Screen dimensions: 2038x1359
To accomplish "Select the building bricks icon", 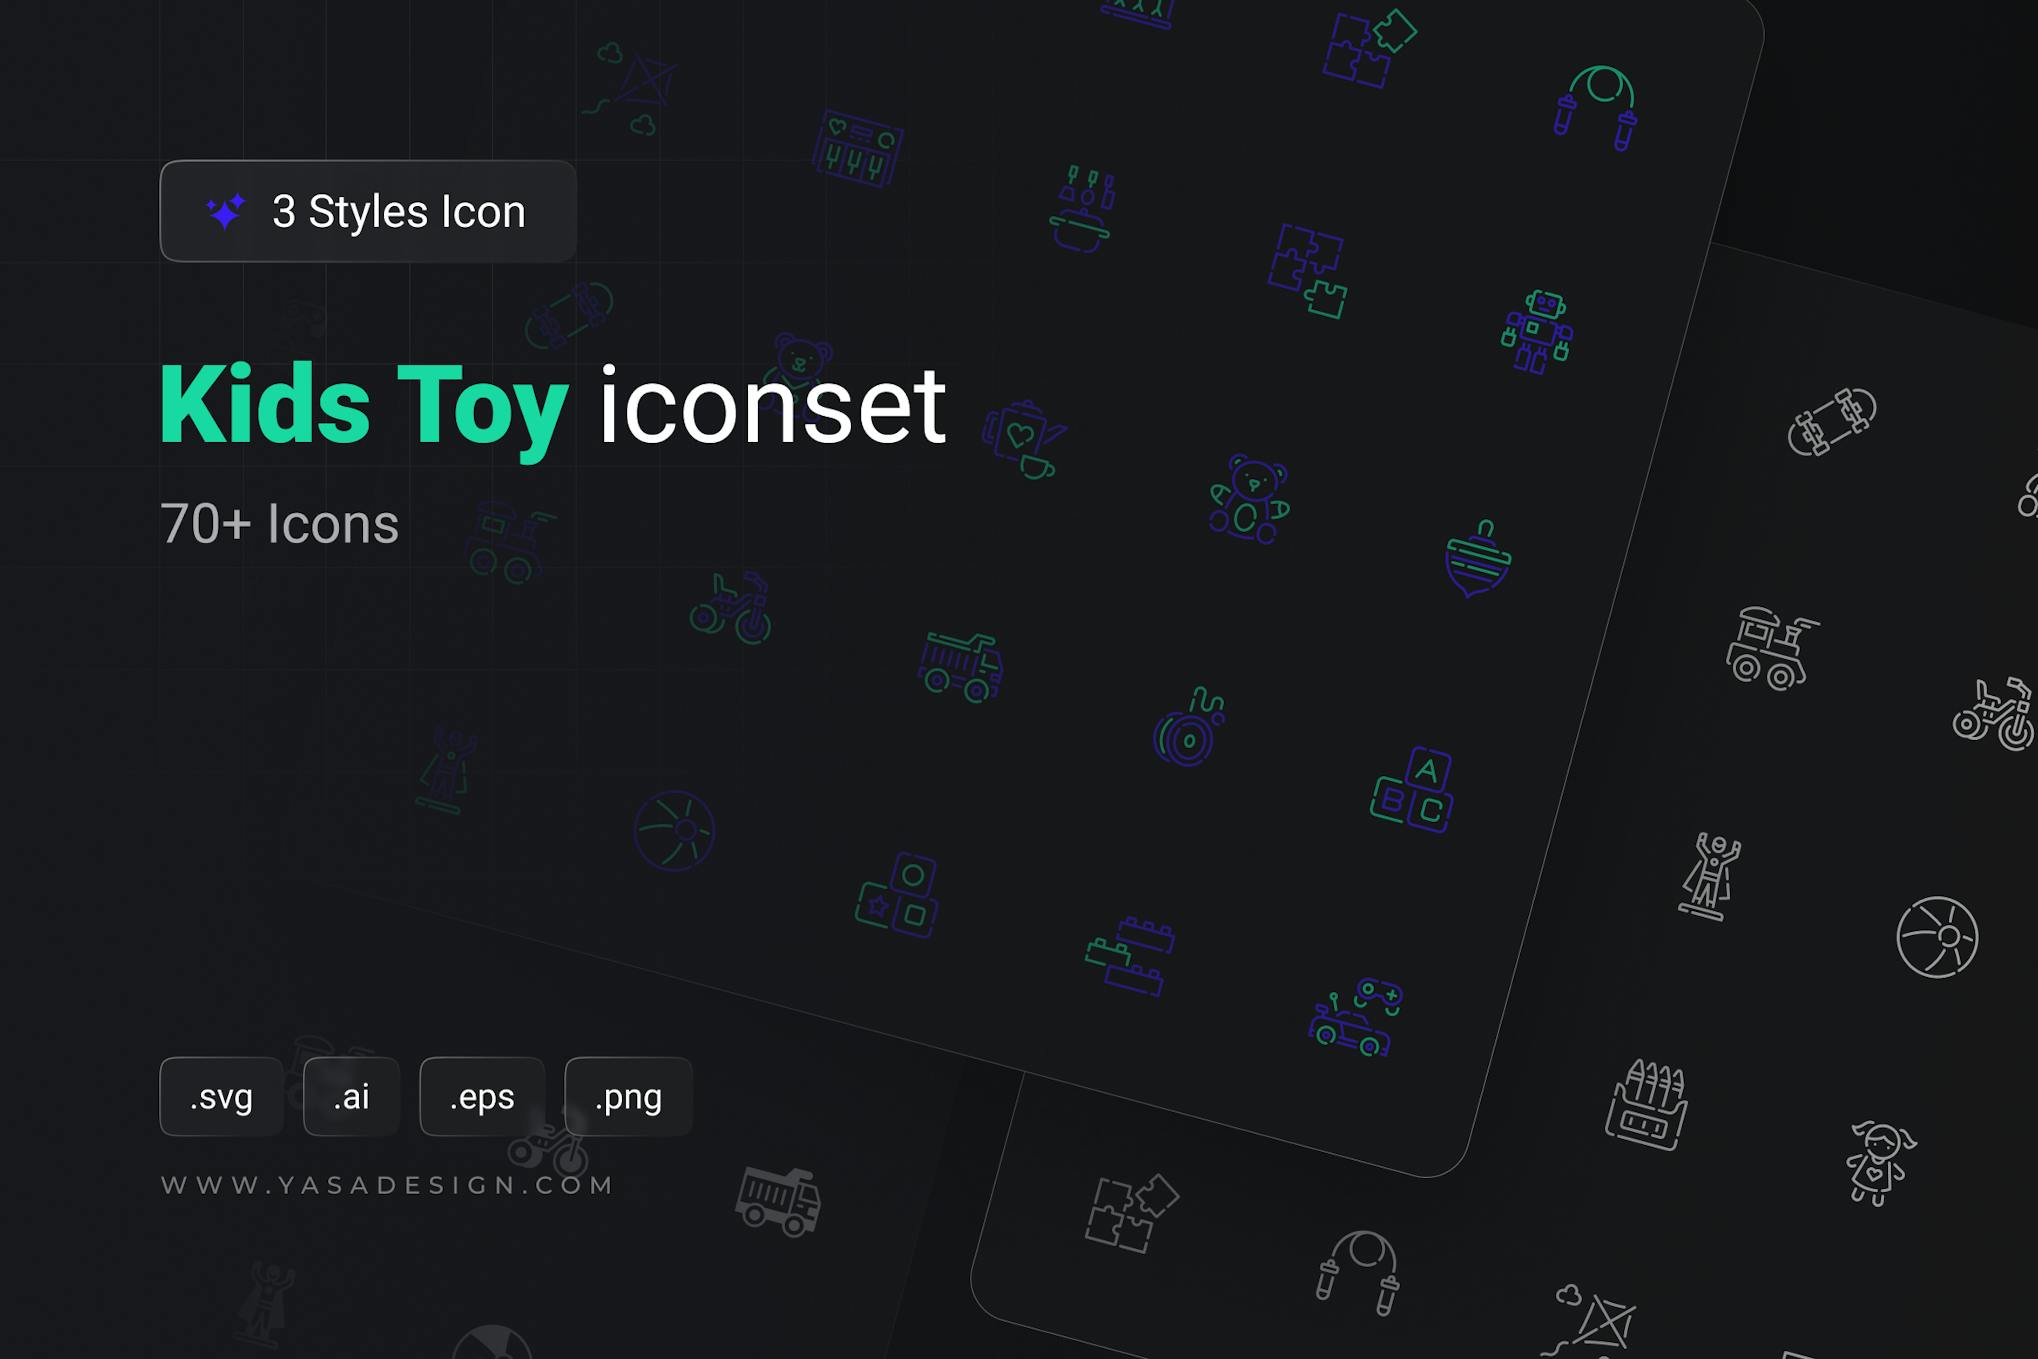I will tap(1130, 955).
